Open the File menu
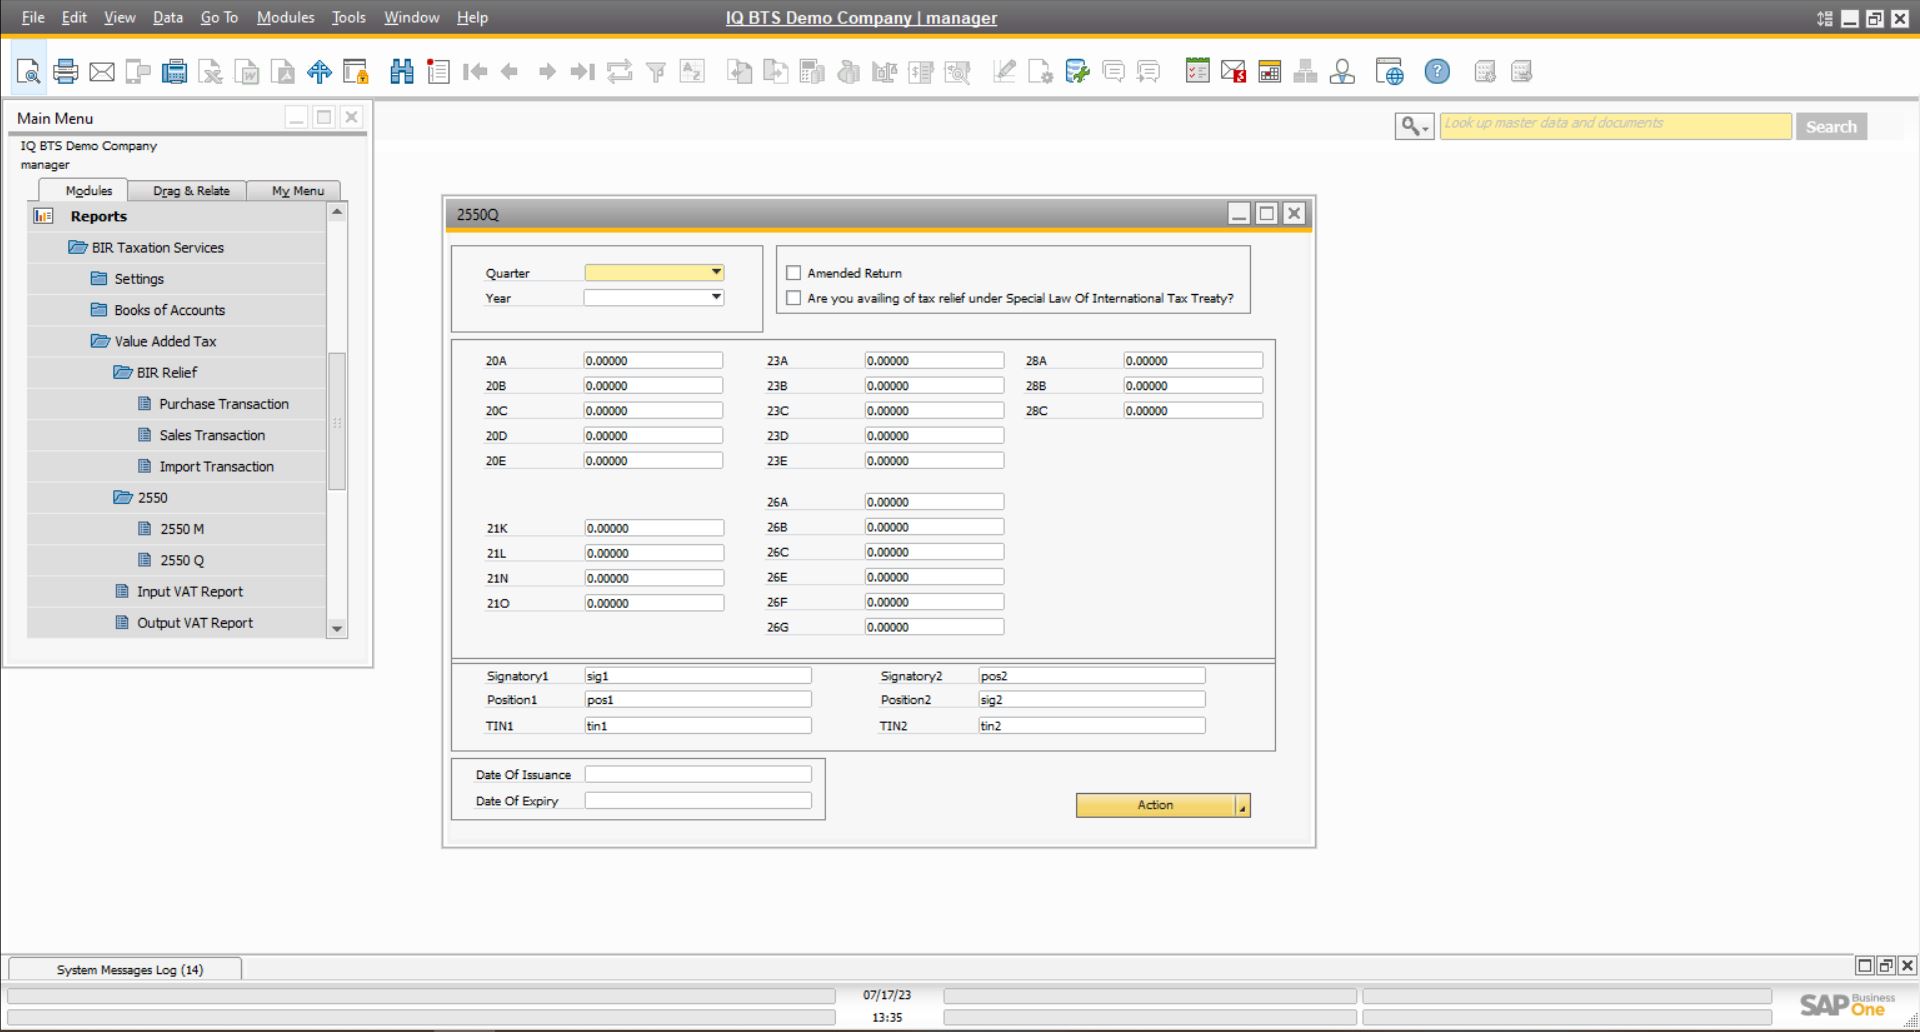The width and height of the screenshot is (1920, 1032). (33, 18)
